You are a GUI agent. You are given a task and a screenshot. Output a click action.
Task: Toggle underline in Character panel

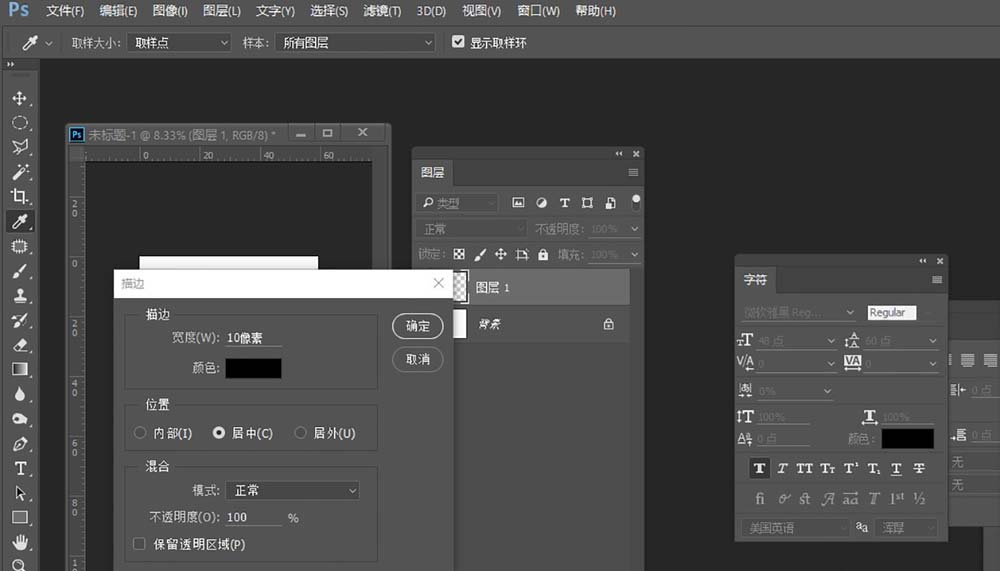[896, 468]
